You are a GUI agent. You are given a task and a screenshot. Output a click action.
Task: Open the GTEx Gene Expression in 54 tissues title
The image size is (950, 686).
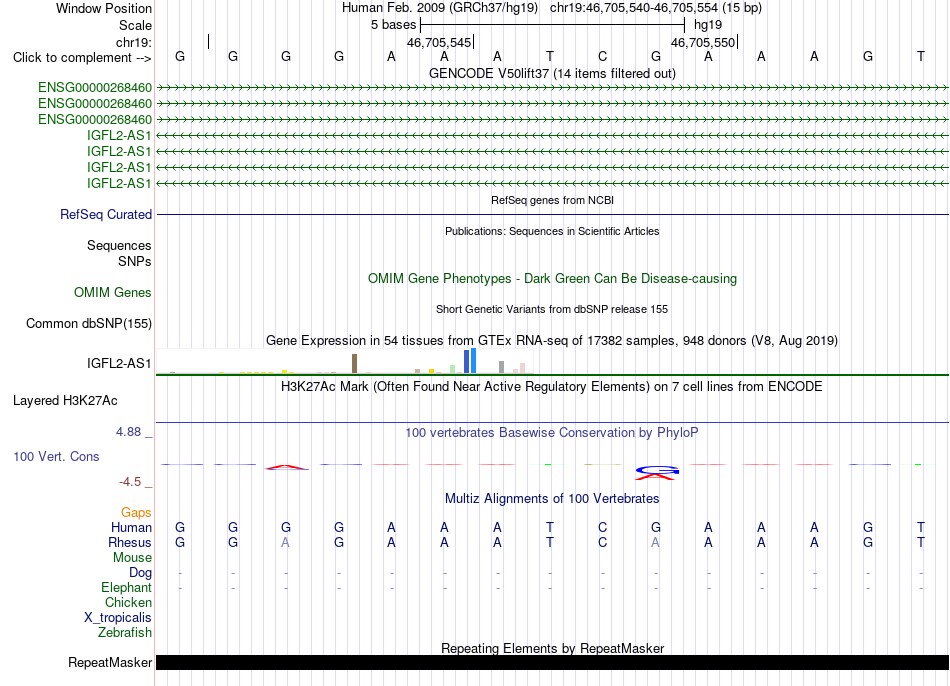[x=552, y=341]
